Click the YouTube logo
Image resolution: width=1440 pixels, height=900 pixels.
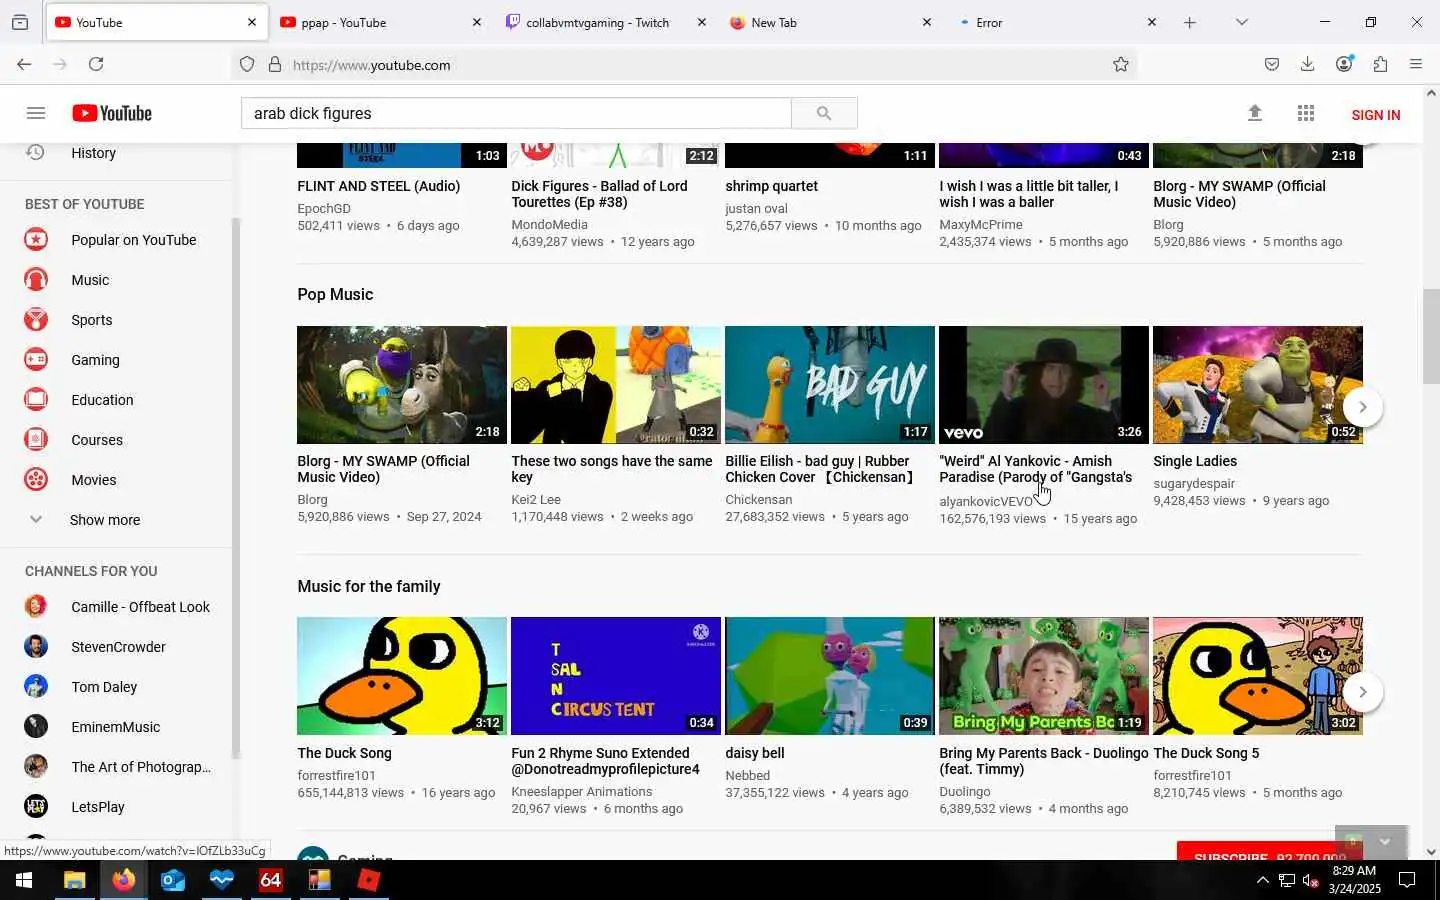(112, 113)
